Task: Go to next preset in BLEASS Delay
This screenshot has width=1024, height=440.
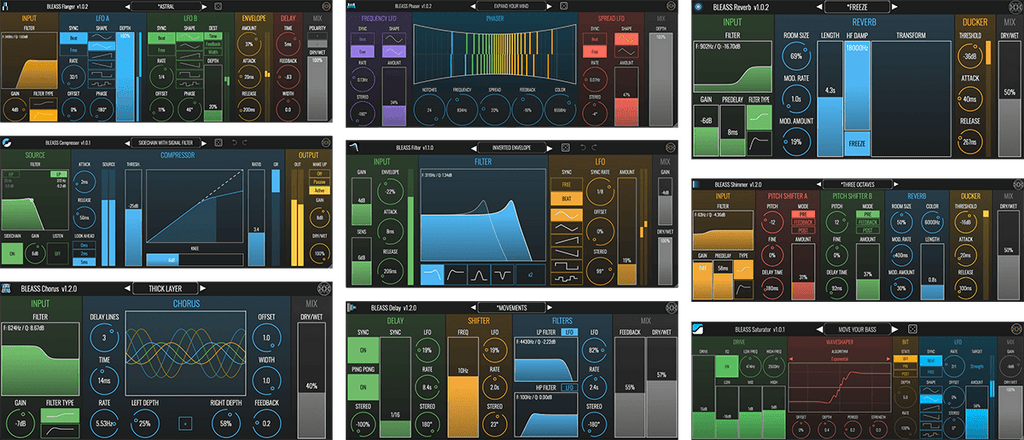Action: pyautogui.click(x=549, y=307)
